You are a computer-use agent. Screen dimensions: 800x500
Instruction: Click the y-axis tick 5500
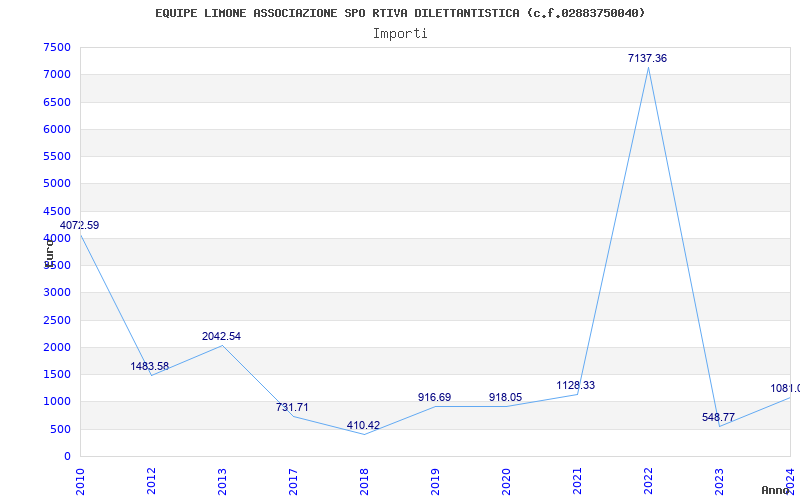pyautogui.click(x=57, y=156)
